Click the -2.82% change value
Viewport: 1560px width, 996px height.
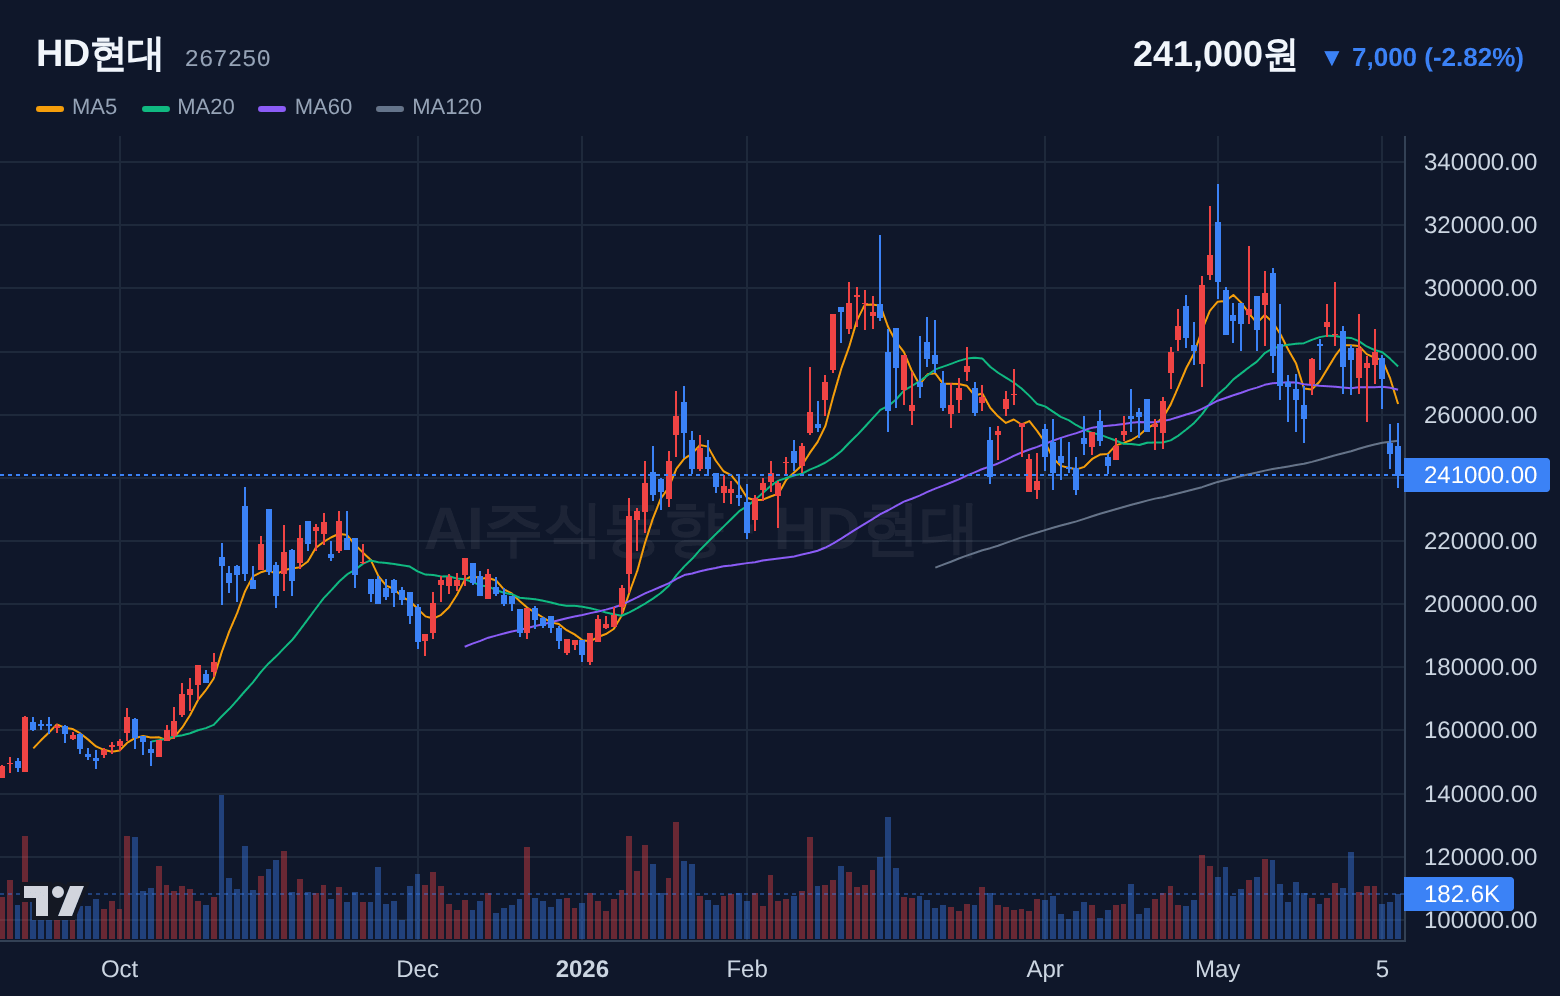coord(1474,58)
